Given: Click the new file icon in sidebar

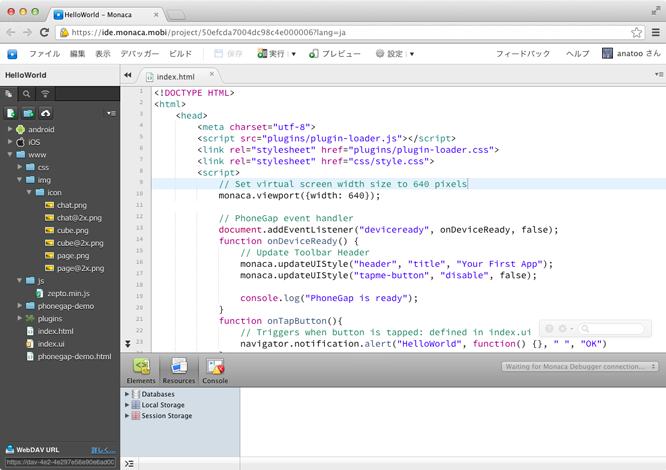Looking at the screenshot, I should coord(10,113).
